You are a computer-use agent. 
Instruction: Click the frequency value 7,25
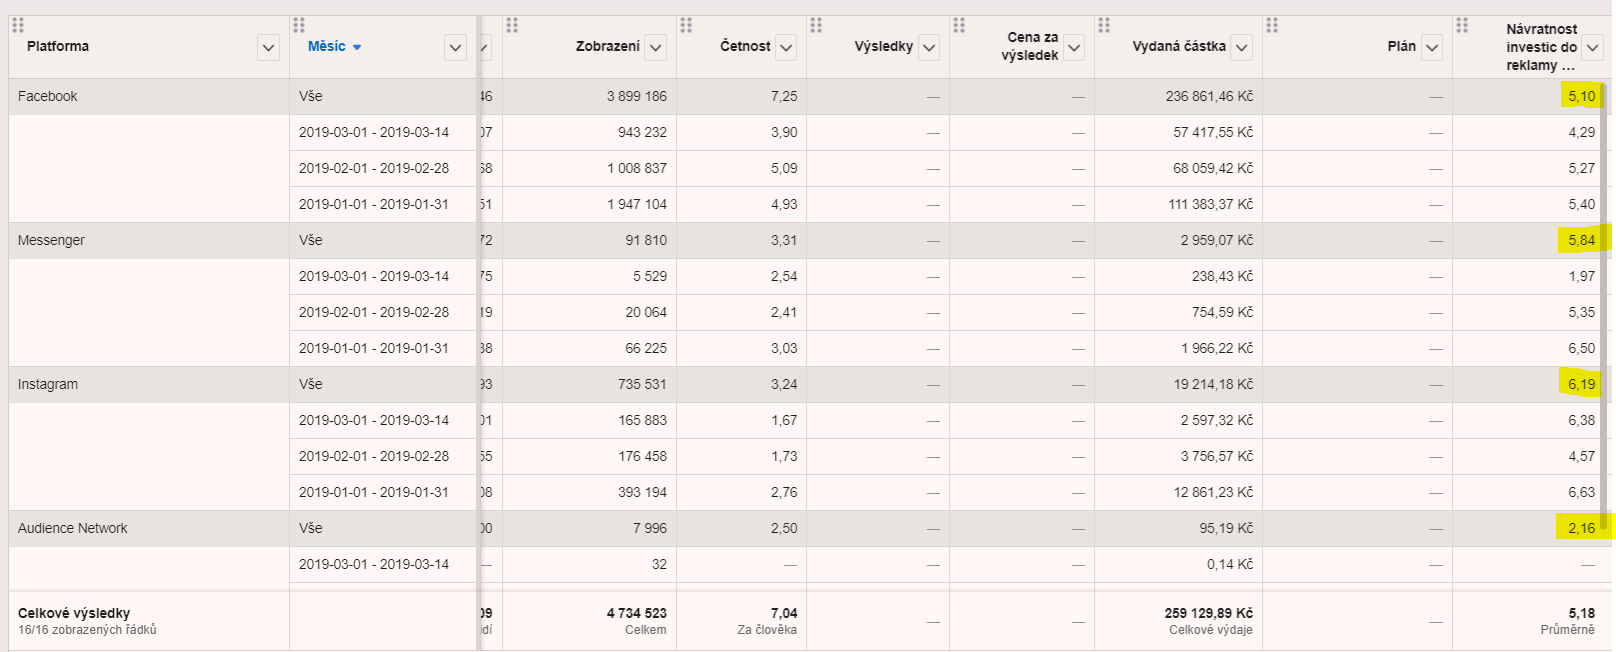click(784, 96)
